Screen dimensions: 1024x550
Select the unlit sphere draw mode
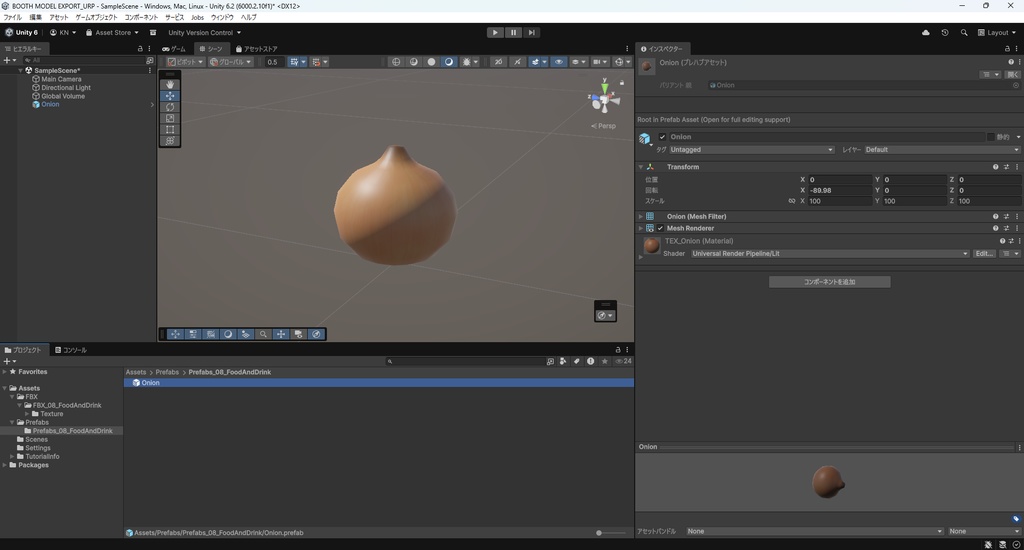431,62
